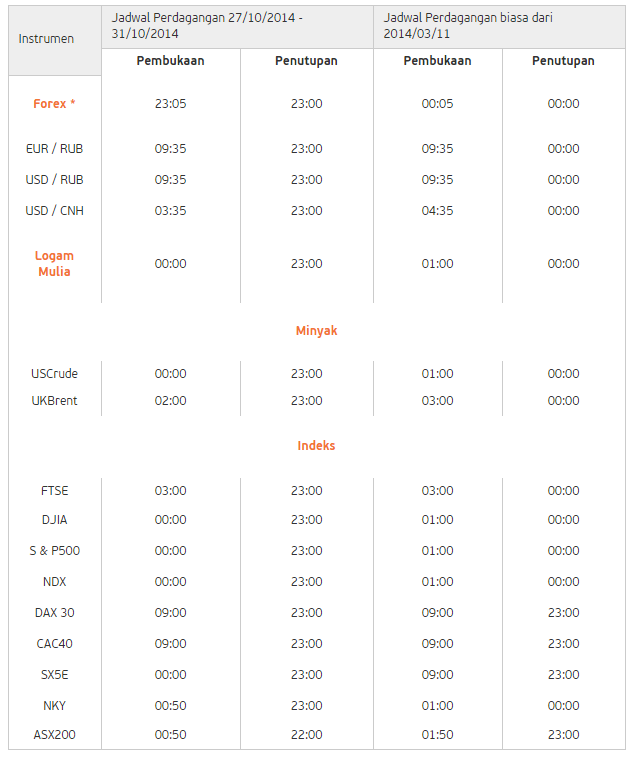Click the Jadwal Perdagangan biasa dari 2014/03/11 header
Viewport: 635px width, 757px height.
tap(468, 26)
